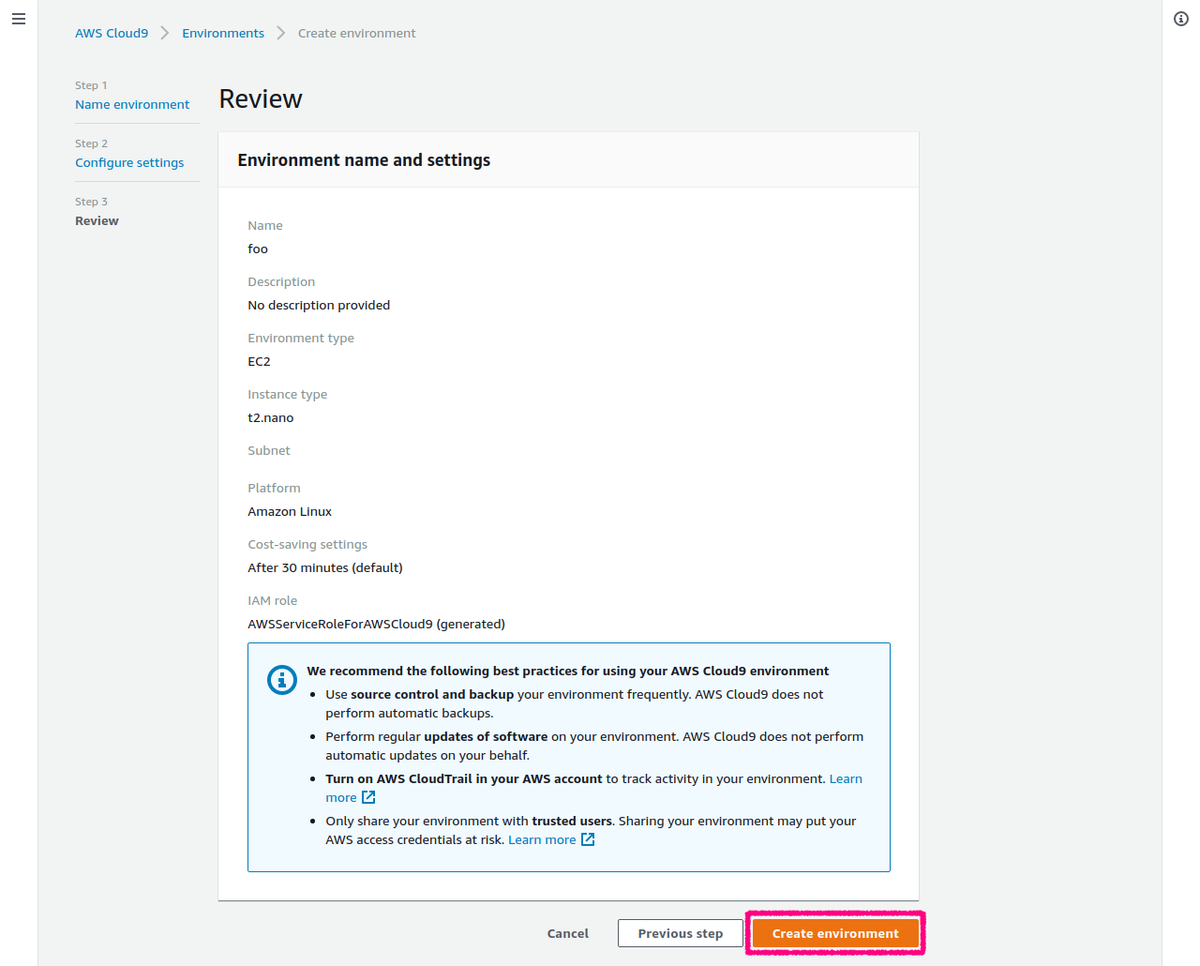Click the external link icon after the CloudTrail Learn more
1200x966 pixels.
tap(368, 797)
